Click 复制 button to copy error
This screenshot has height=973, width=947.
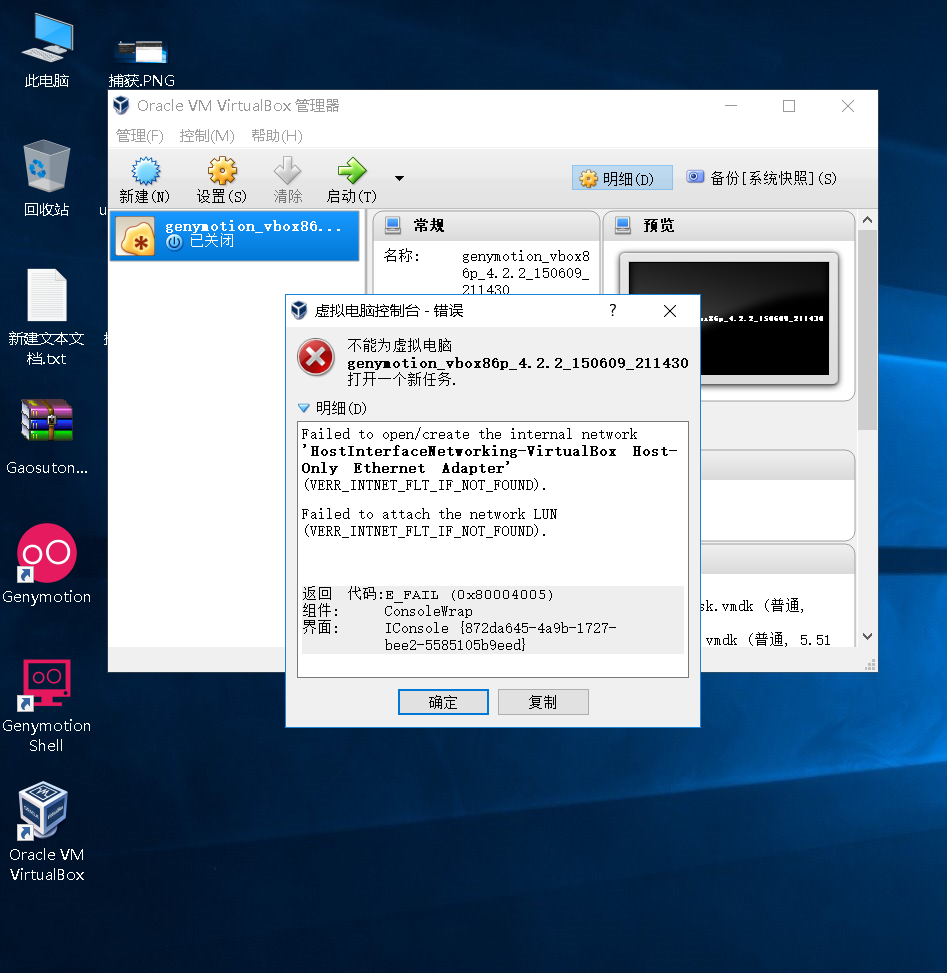pyautogui.click(x=543, y=702)
